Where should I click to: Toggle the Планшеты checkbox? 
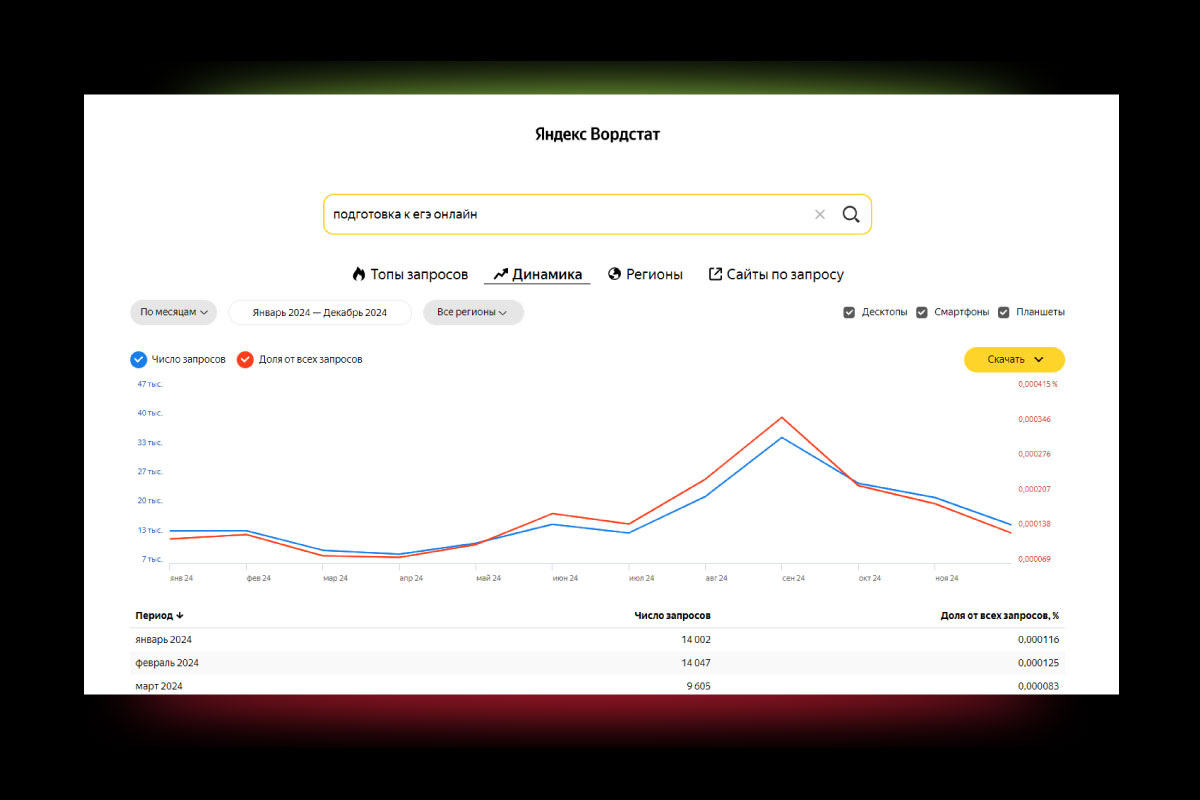pyautogui.click(x=1004, y=312)
